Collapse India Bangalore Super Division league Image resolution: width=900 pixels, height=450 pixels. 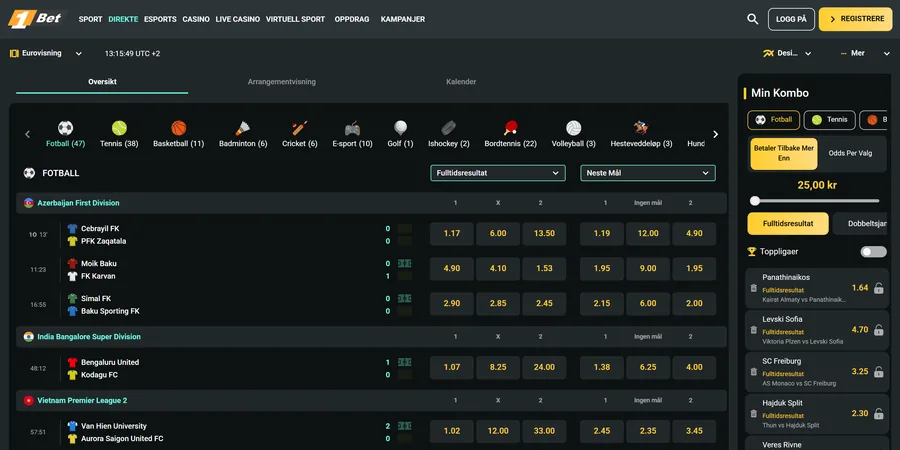371,337
